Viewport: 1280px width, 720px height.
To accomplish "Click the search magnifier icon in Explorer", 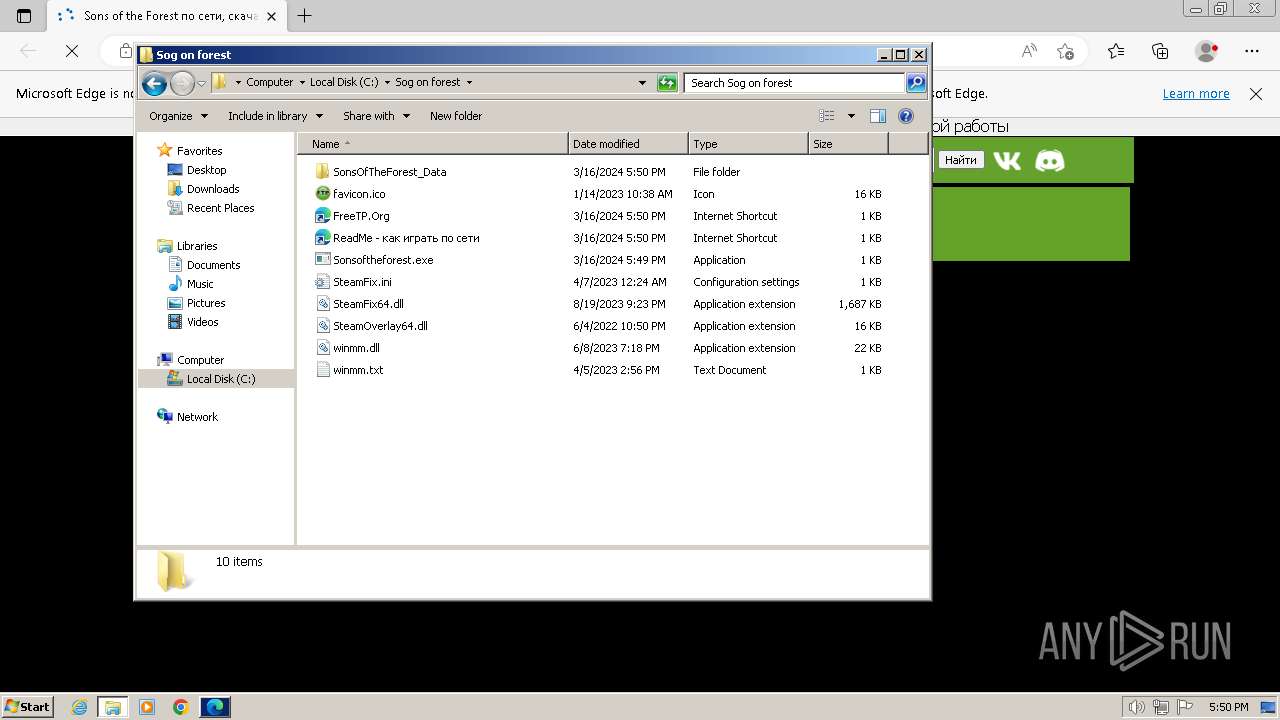I will click(916, 83).
